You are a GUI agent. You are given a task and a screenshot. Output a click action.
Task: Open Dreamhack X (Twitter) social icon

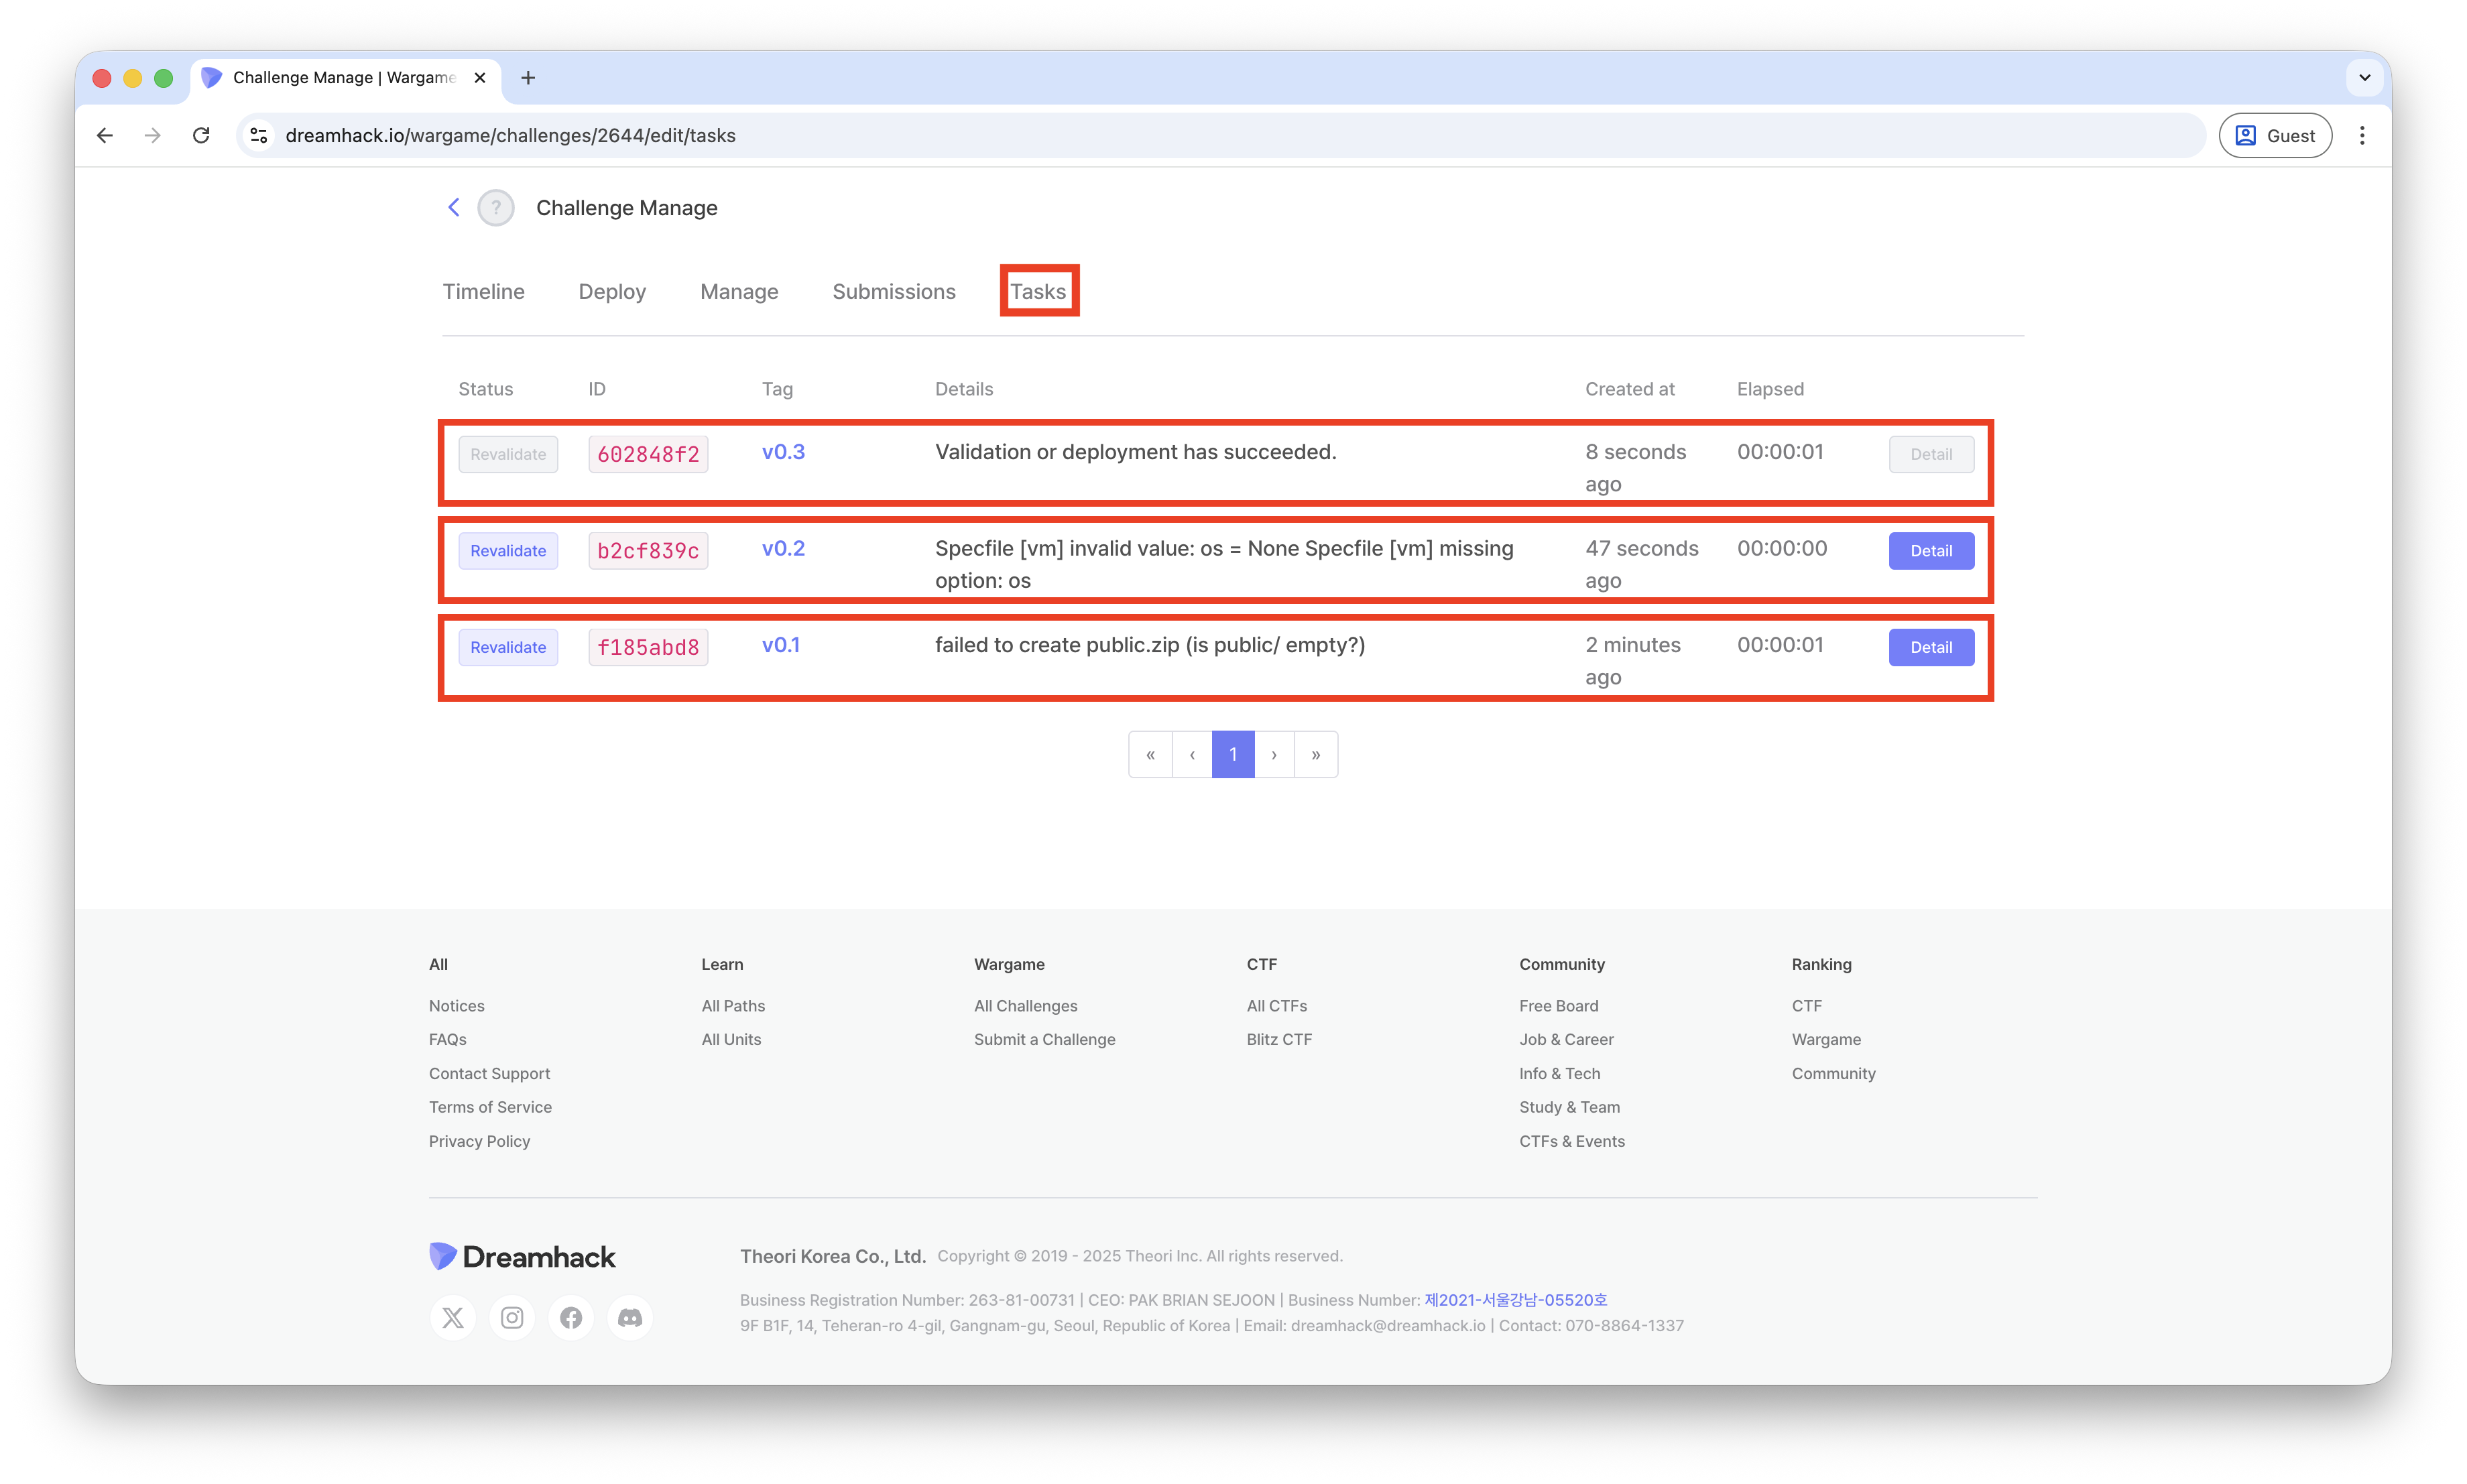(453, 1318)
